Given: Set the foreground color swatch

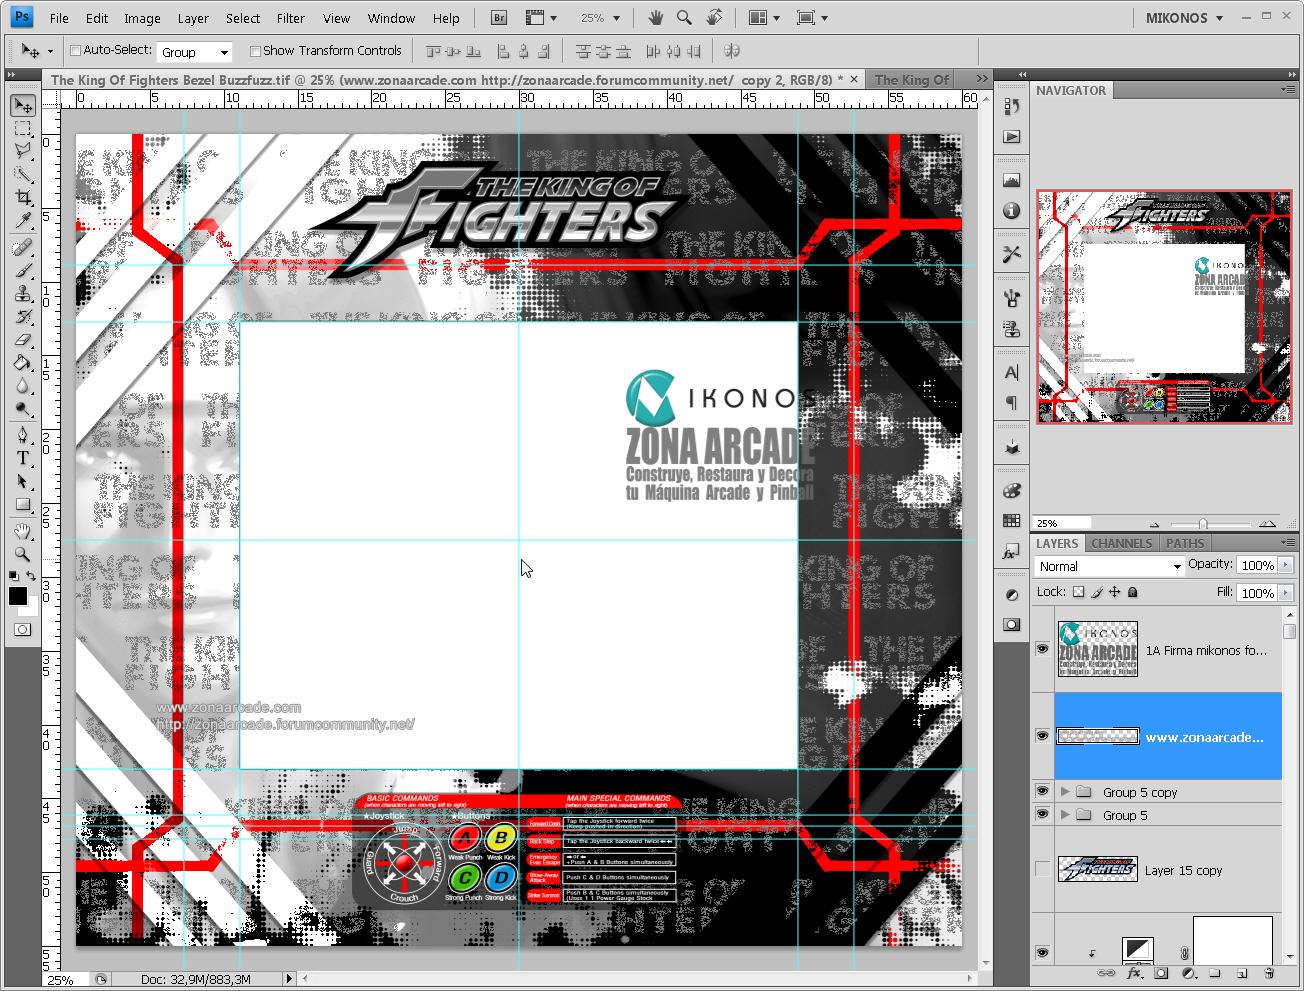Looking at the screenshot, I should pos(18,596).
